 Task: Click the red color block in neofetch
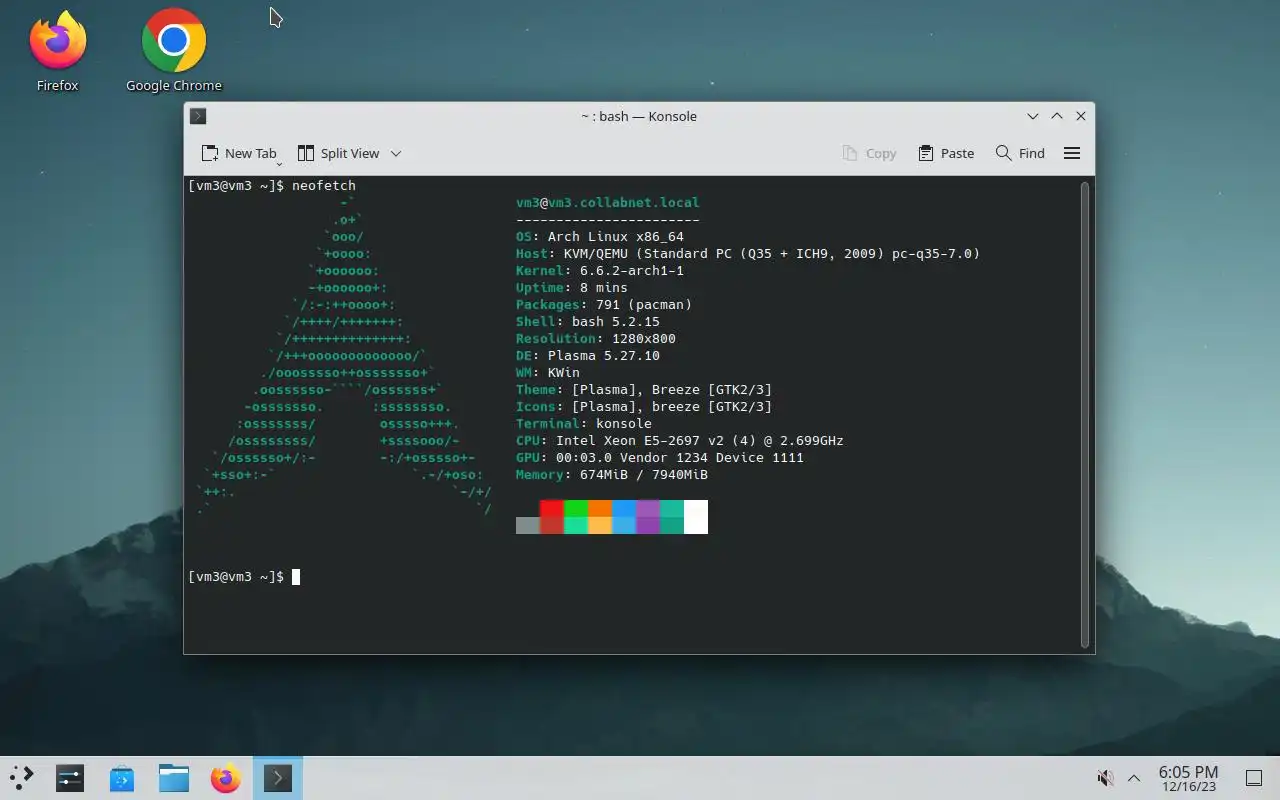pyautogui.click(x=552, y=508)
